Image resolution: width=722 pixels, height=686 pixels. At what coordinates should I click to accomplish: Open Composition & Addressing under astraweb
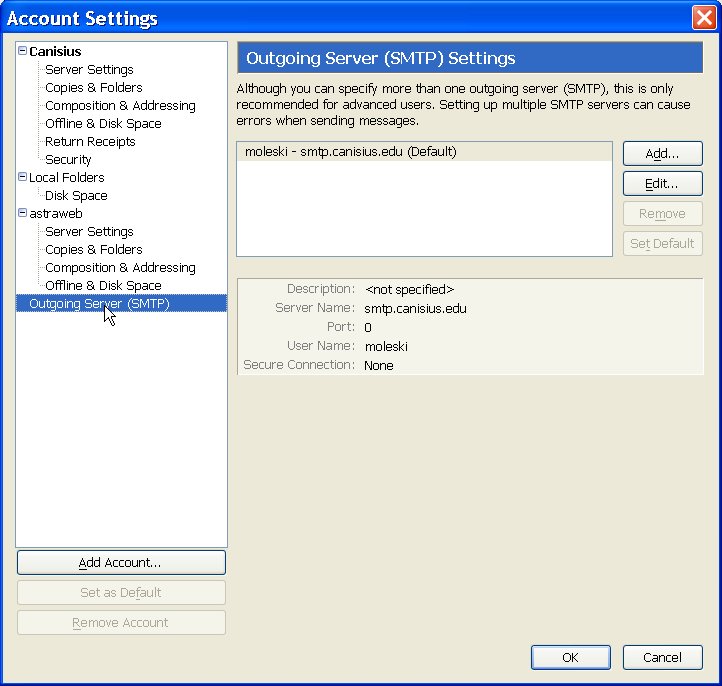(x=120, y=267)
